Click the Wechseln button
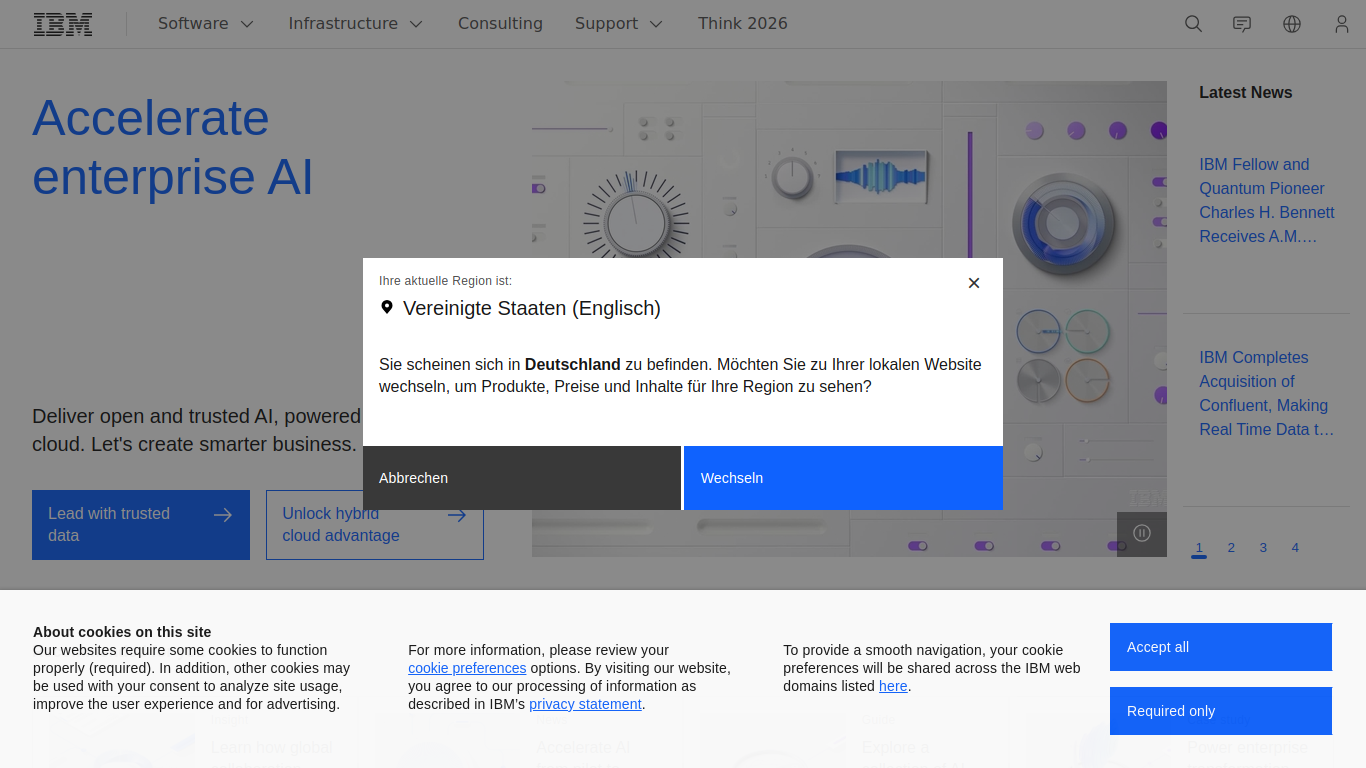Viewport: 1366px width, 768px height. 843,478
